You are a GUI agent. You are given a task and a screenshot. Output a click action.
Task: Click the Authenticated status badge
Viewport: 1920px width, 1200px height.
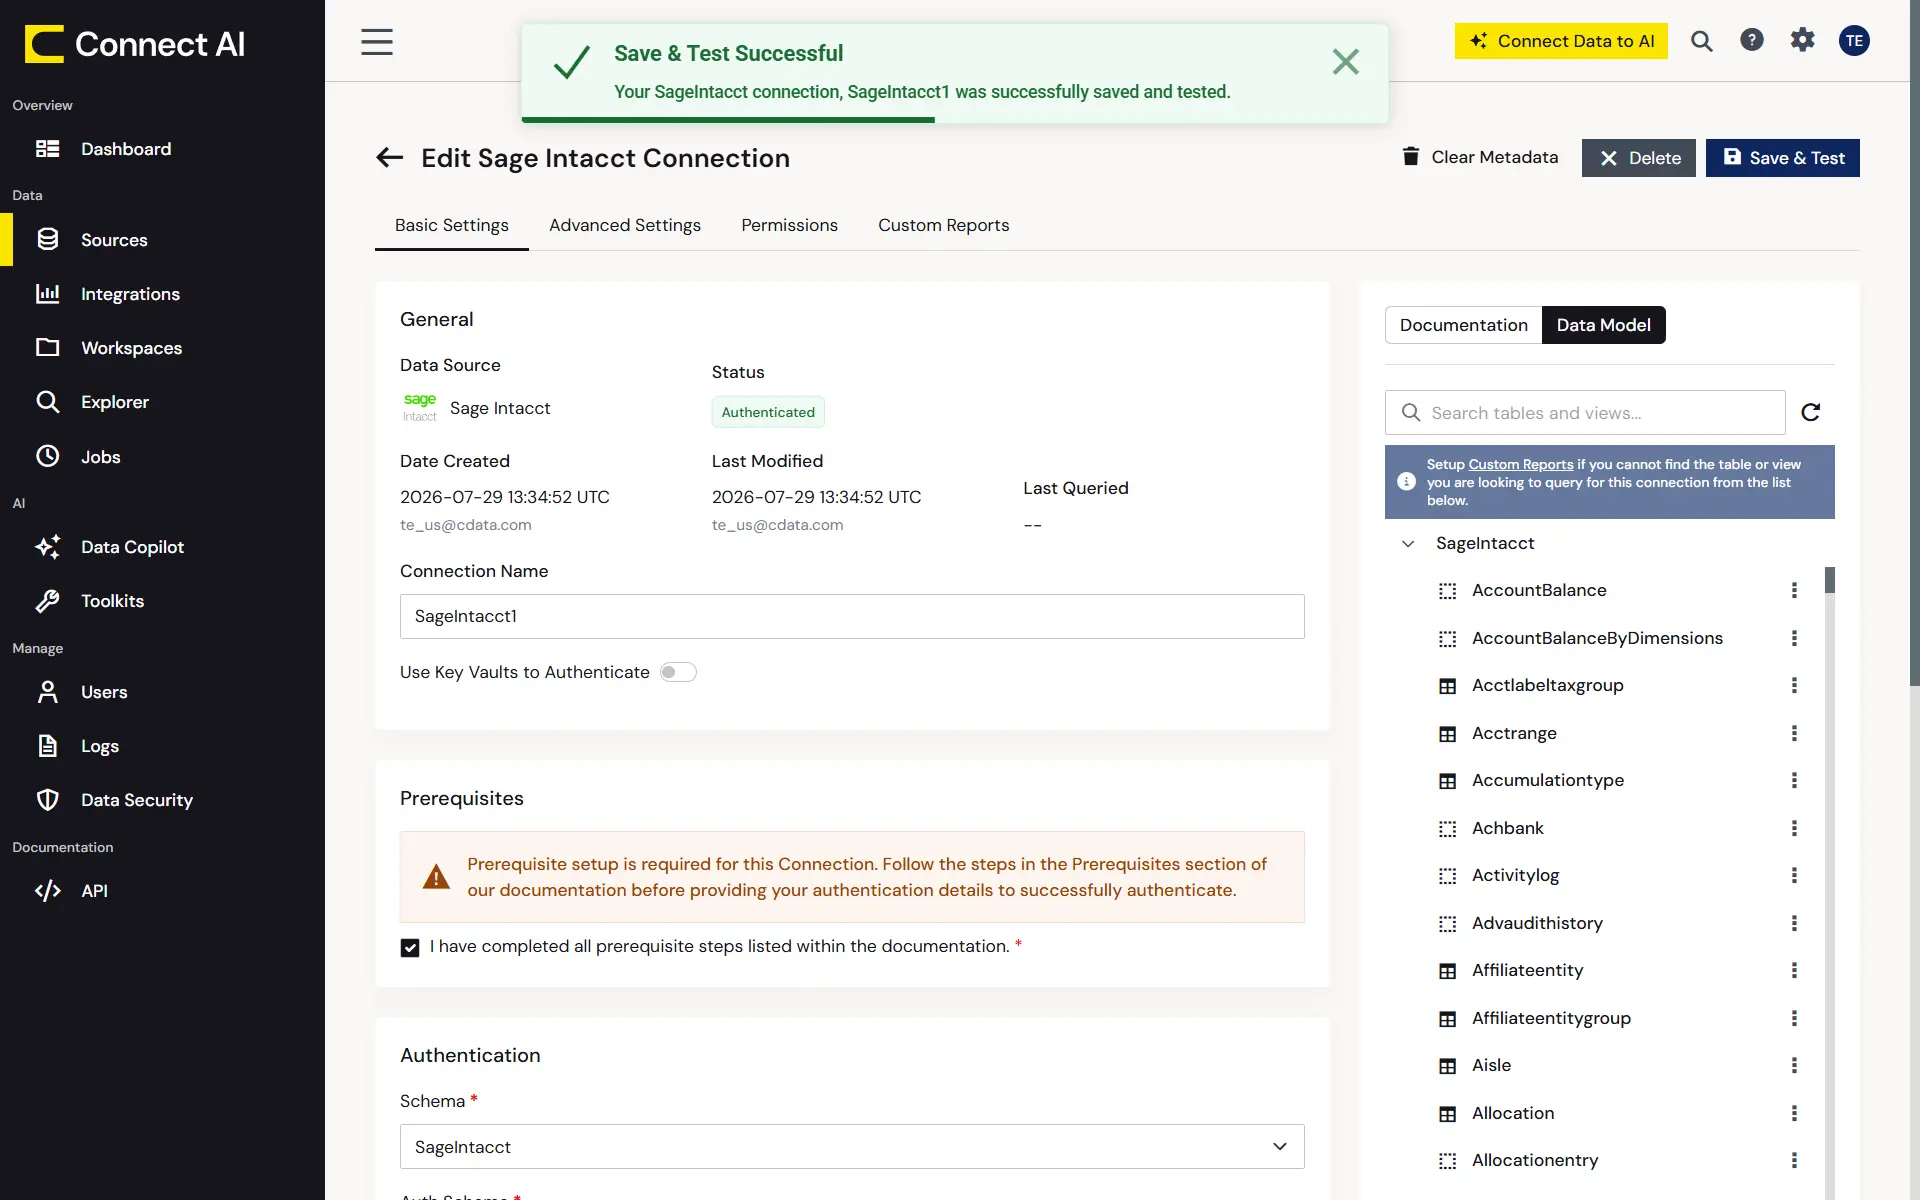coord(768,412)
